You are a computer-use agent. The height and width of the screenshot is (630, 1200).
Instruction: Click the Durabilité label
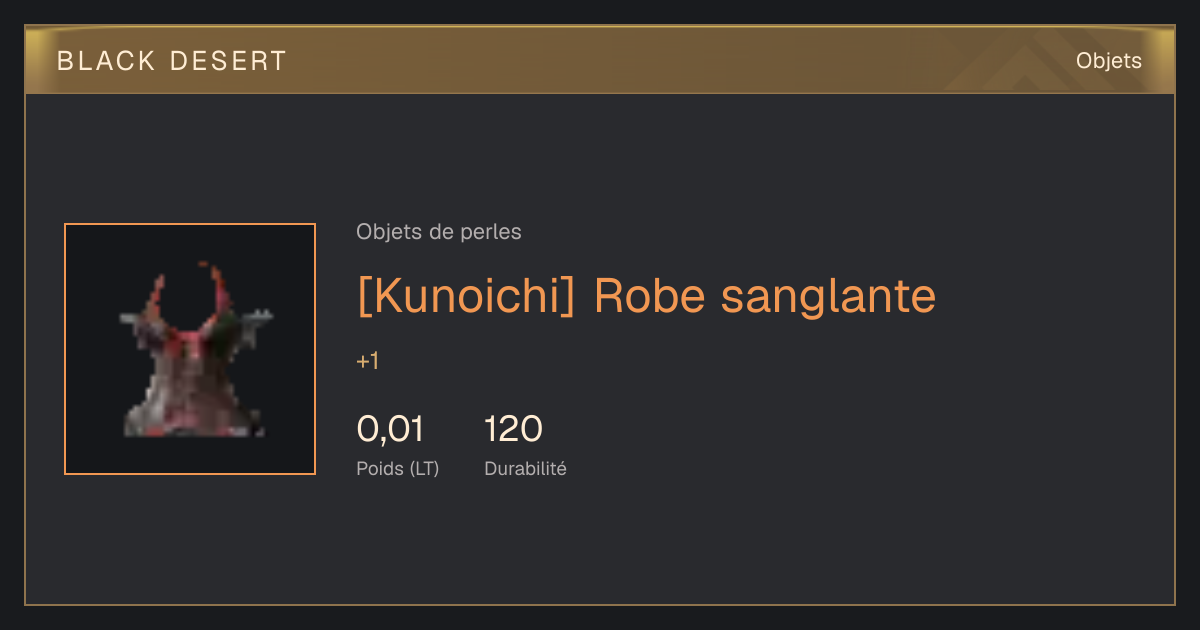[x=525, y=468]
